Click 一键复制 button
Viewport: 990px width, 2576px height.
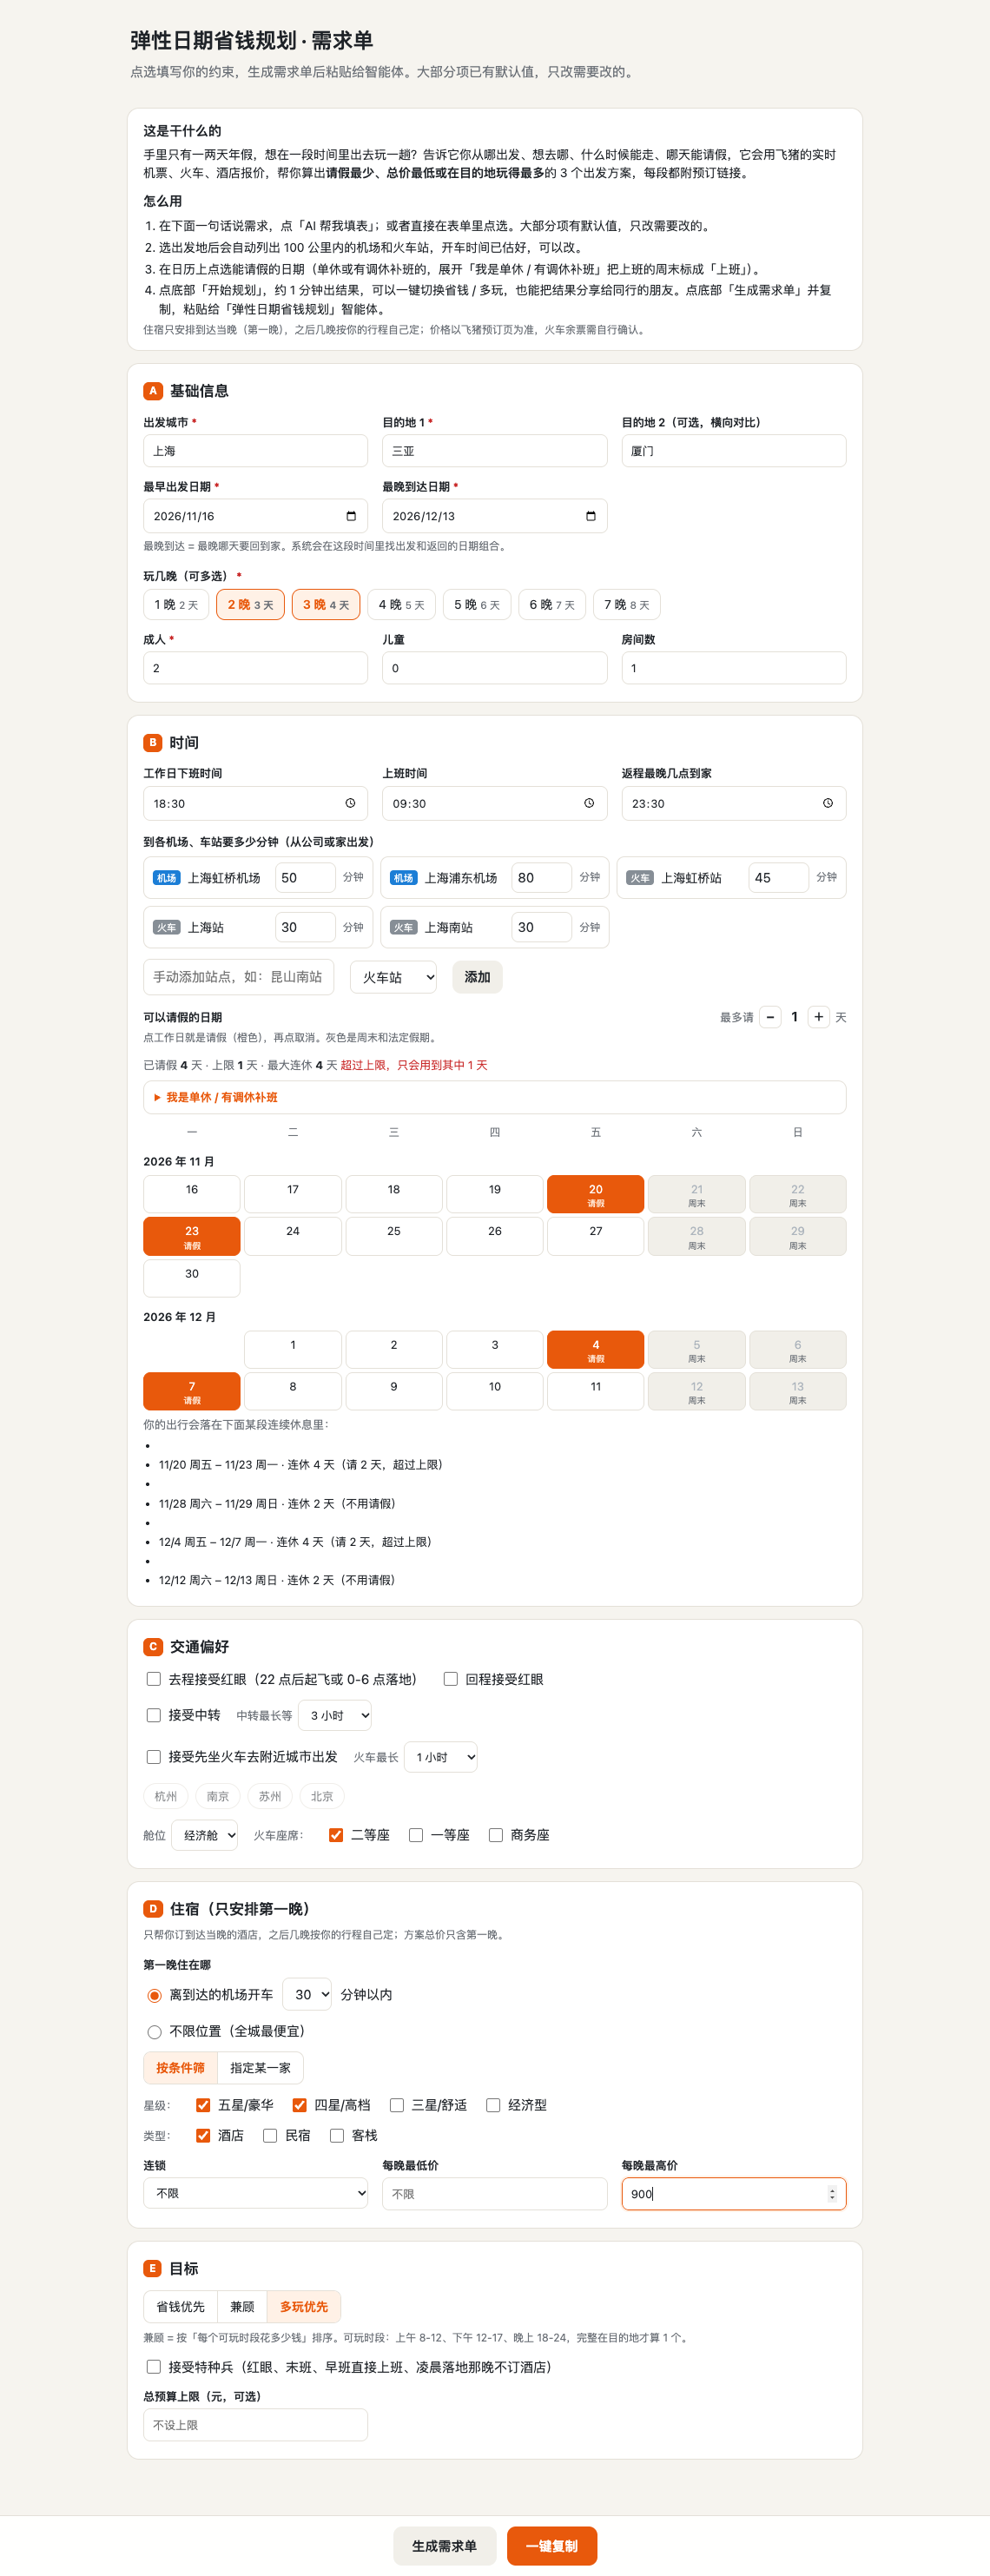point(552,2546)
